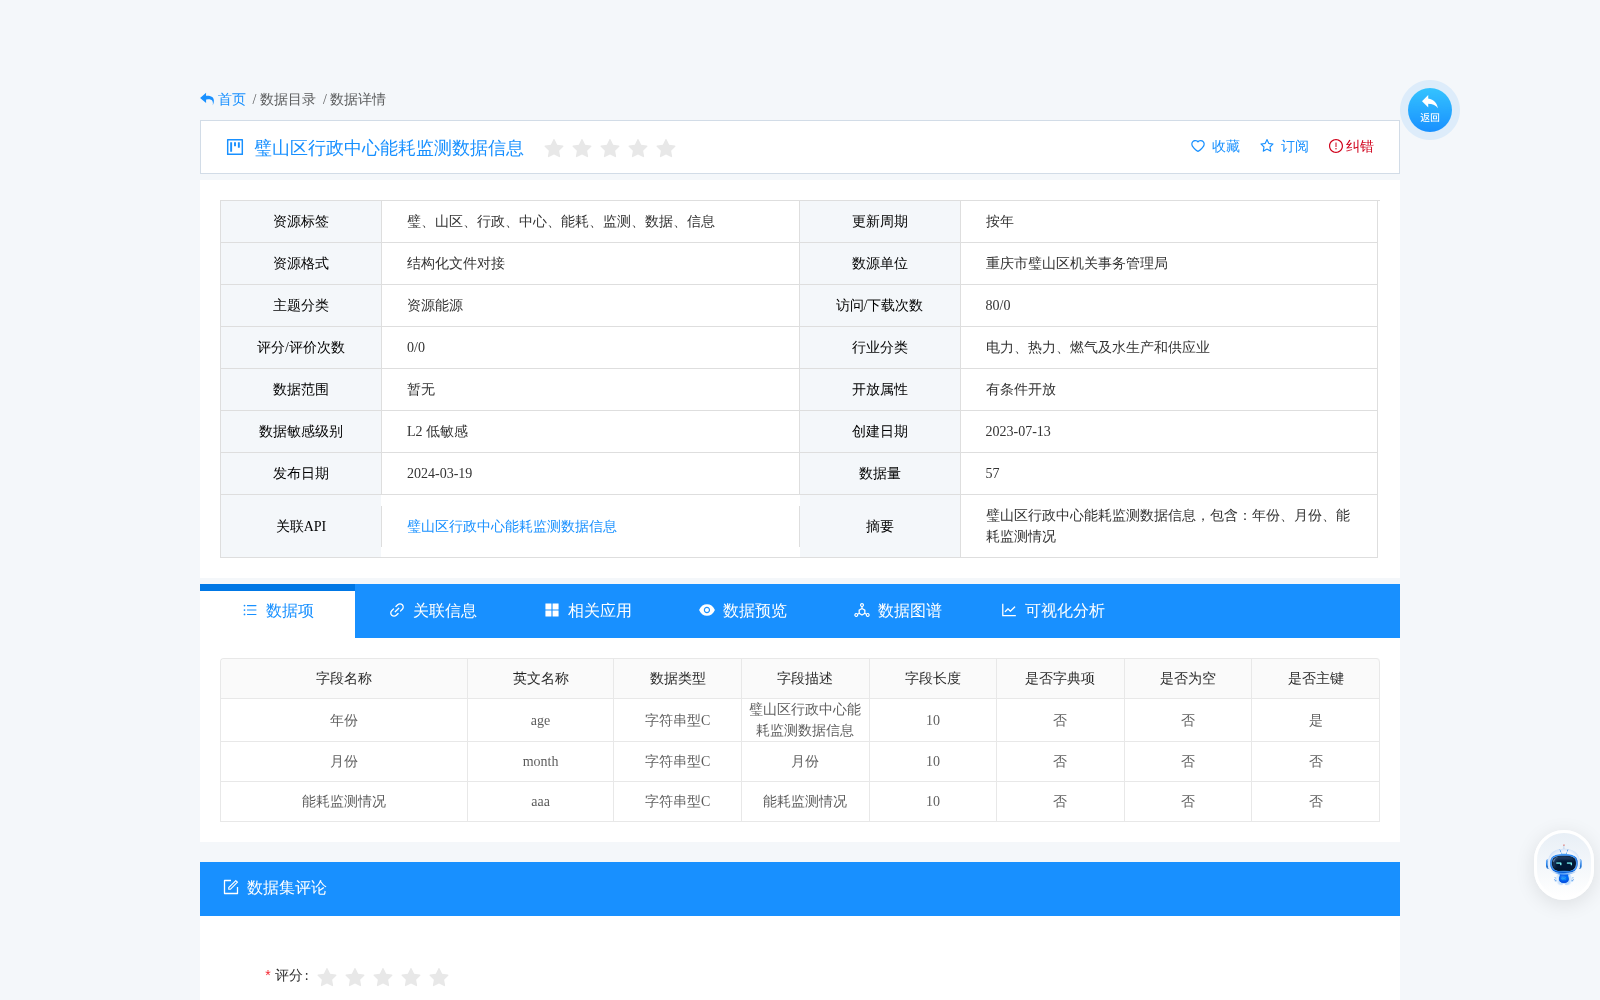Click the 结构化文件对接 format value
1600x1000 pixels.
click(x=456, y=263)
